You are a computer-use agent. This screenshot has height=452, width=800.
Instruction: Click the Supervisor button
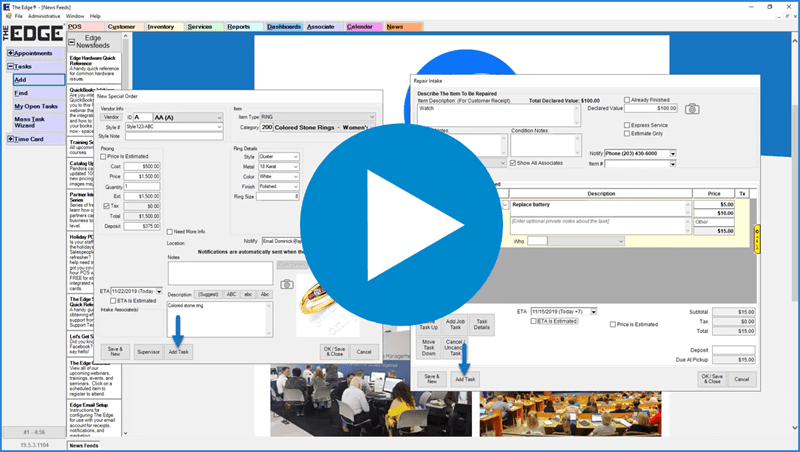point(148,352)
